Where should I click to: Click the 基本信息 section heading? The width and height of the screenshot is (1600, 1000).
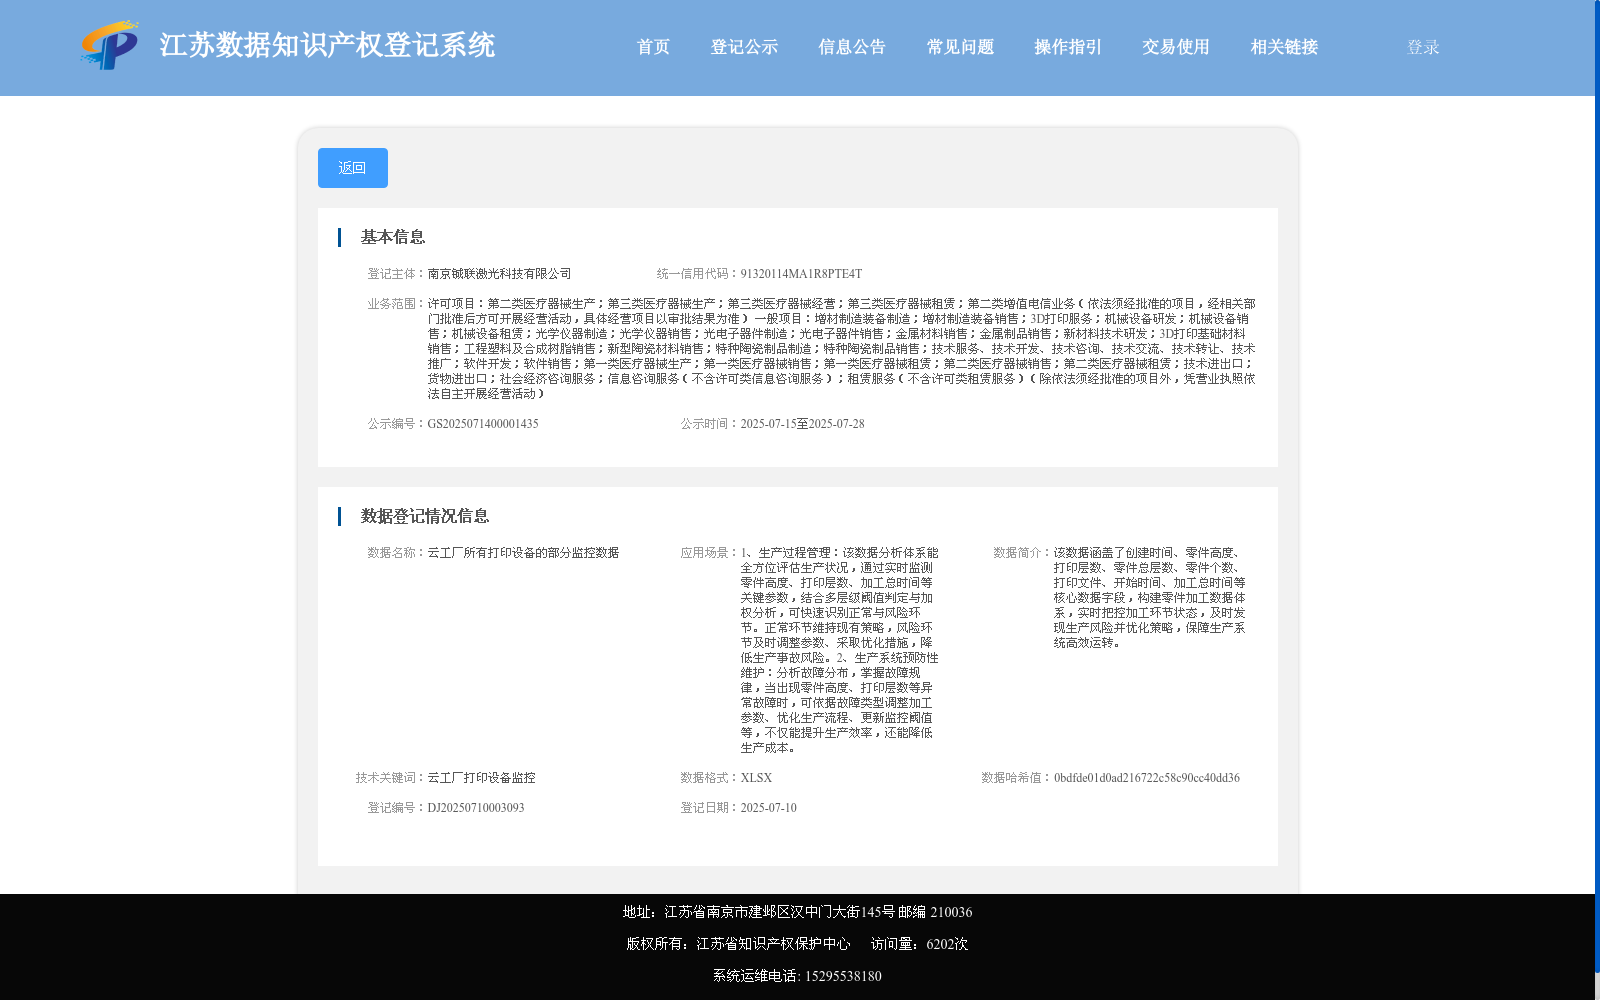[393, 237]
